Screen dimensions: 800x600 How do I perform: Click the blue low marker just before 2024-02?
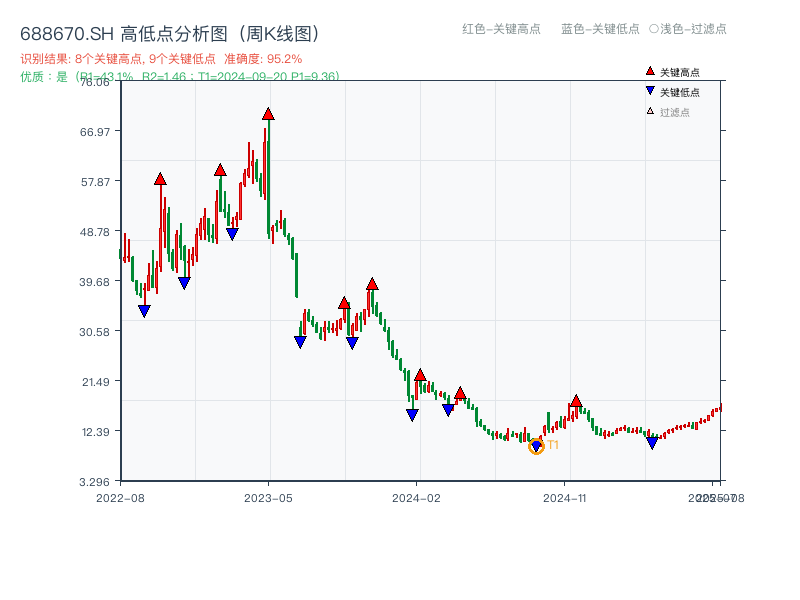411,415
